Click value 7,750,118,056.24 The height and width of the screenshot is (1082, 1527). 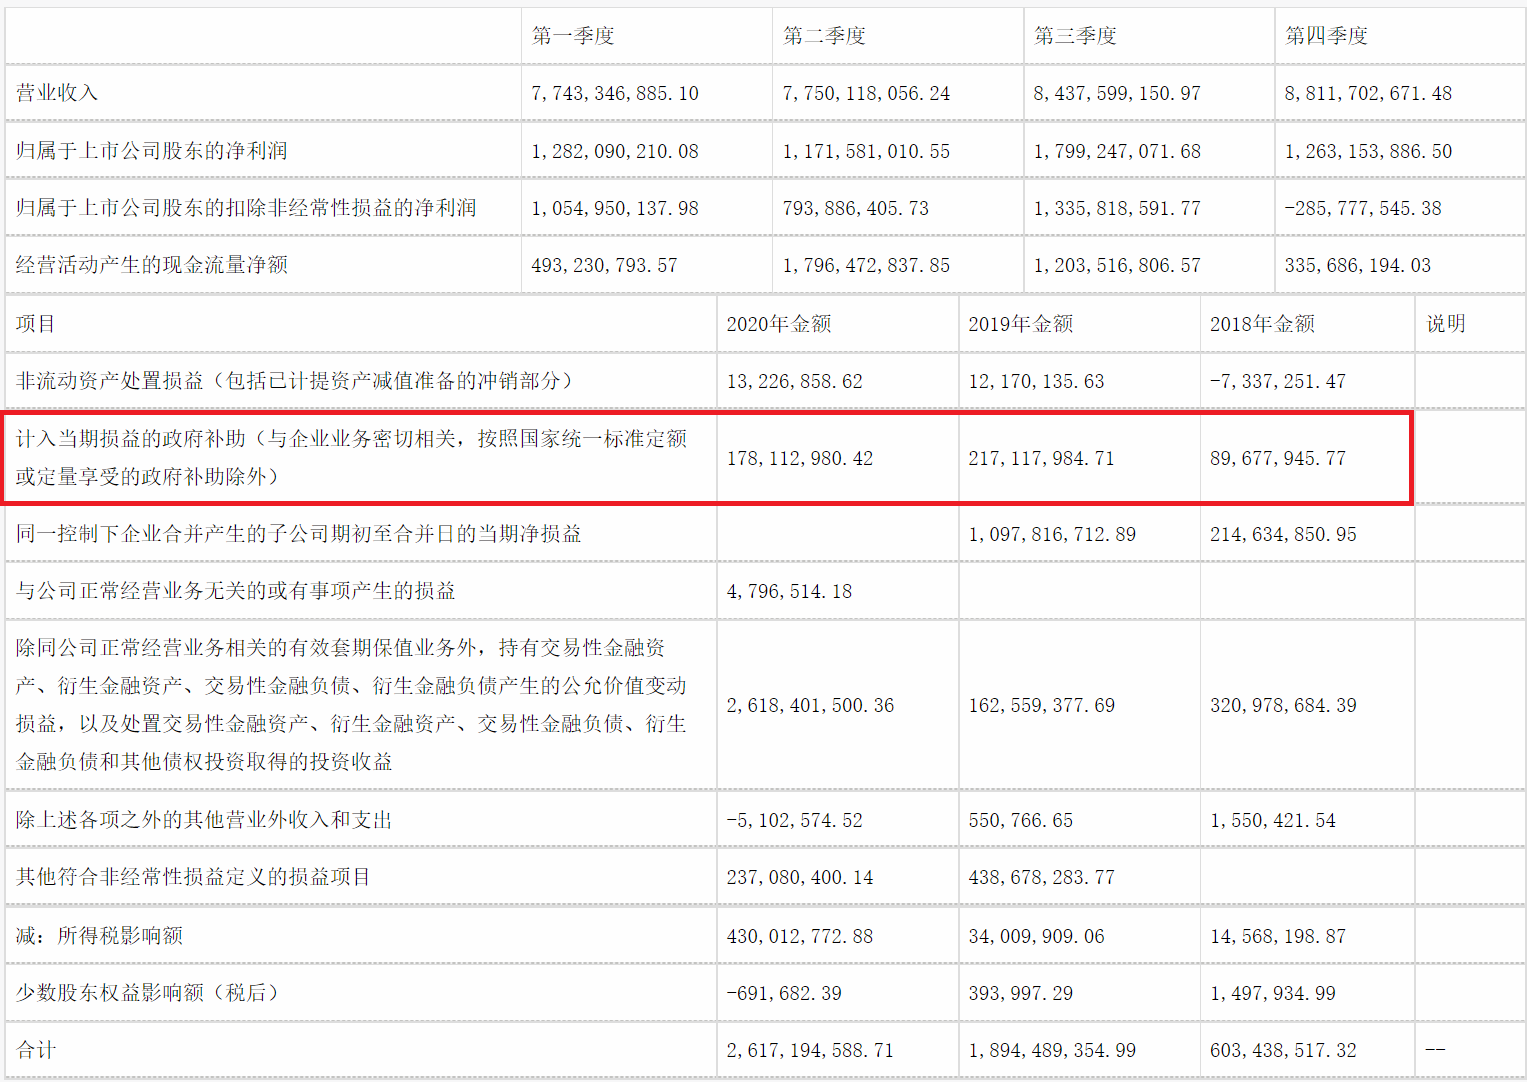pos(866,93)
